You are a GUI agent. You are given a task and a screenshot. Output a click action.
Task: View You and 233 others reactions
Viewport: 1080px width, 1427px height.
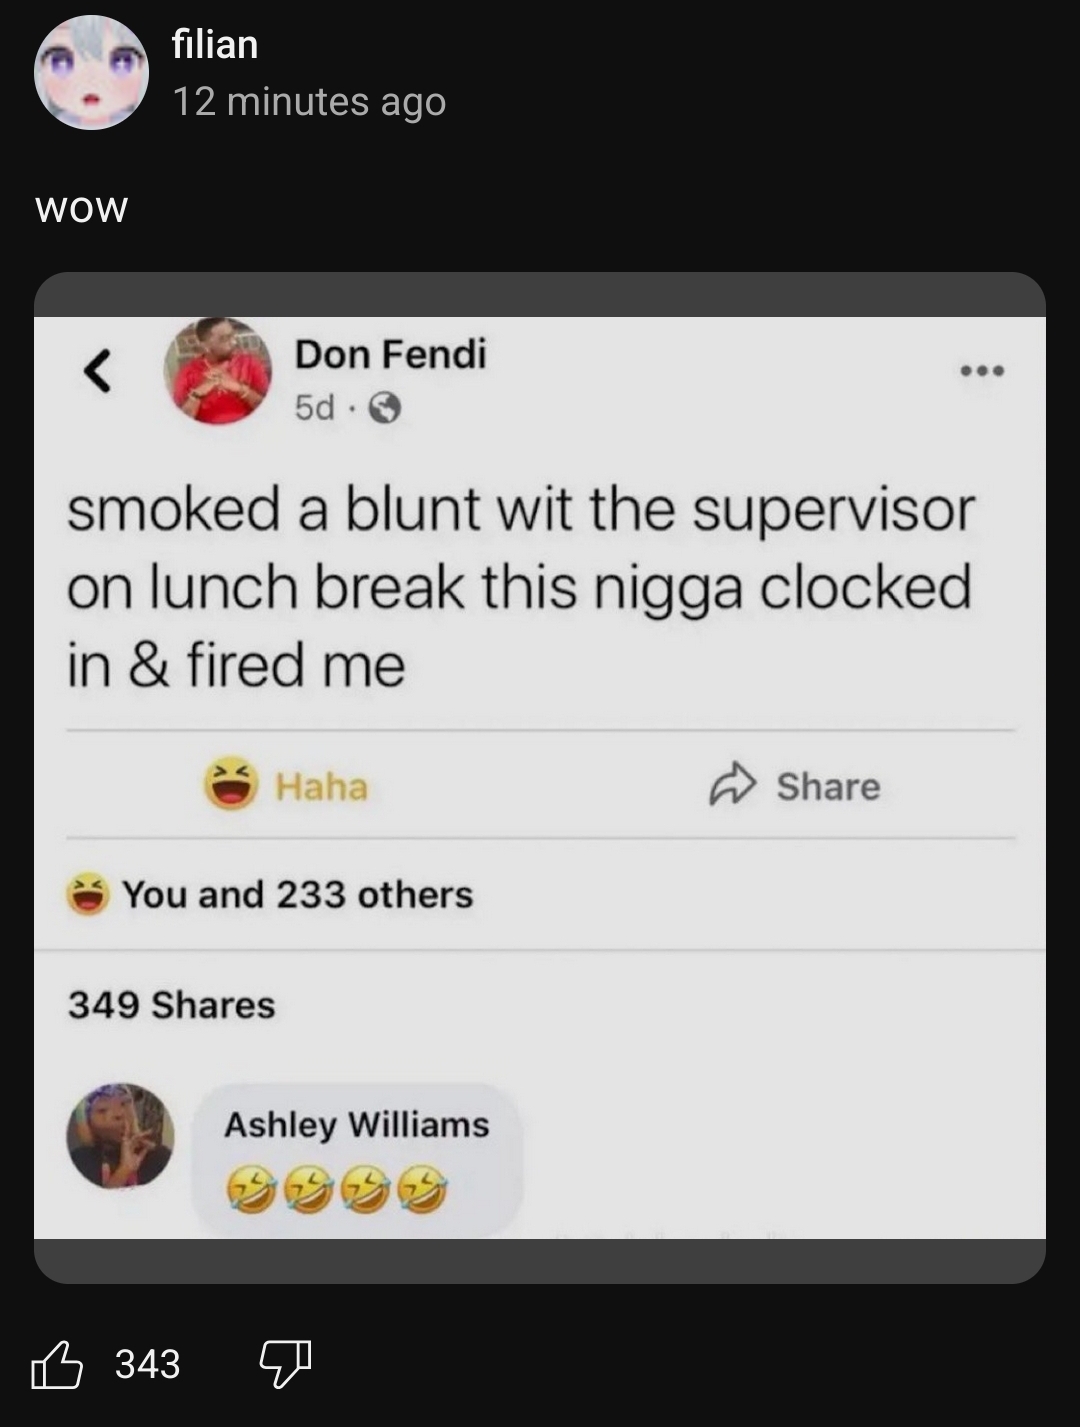[x=270, y=894]
